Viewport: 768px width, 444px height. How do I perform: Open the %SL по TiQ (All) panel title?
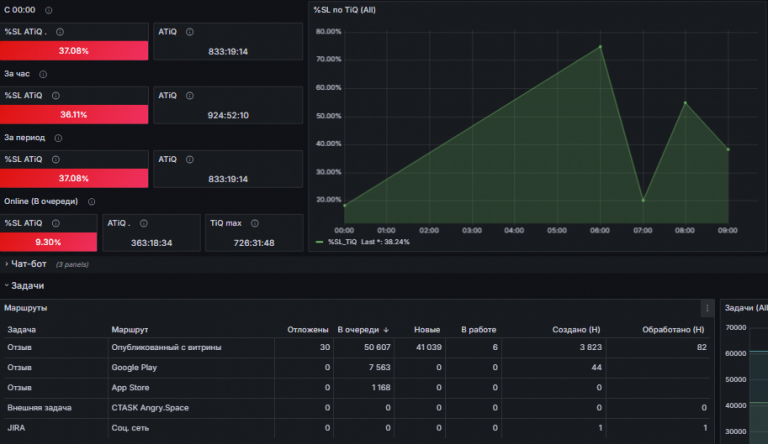tap(344, 10)
